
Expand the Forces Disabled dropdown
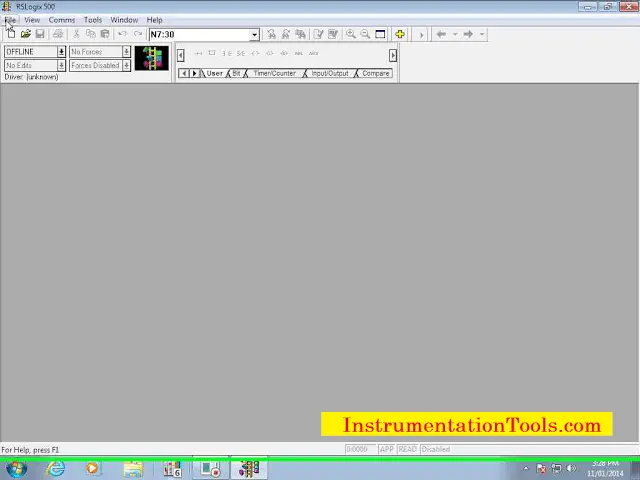pos(126,65)
